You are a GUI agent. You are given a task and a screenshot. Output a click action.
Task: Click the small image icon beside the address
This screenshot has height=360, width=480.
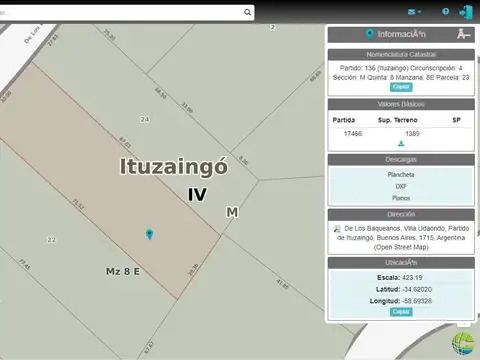coord(337,229)
